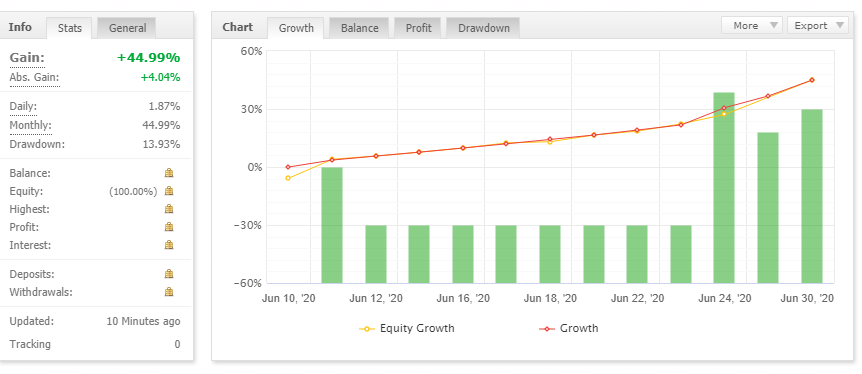Screen dimensions: 862x374
Task: Click the lock icon next to Interest
Action: (x=169, y=245)
